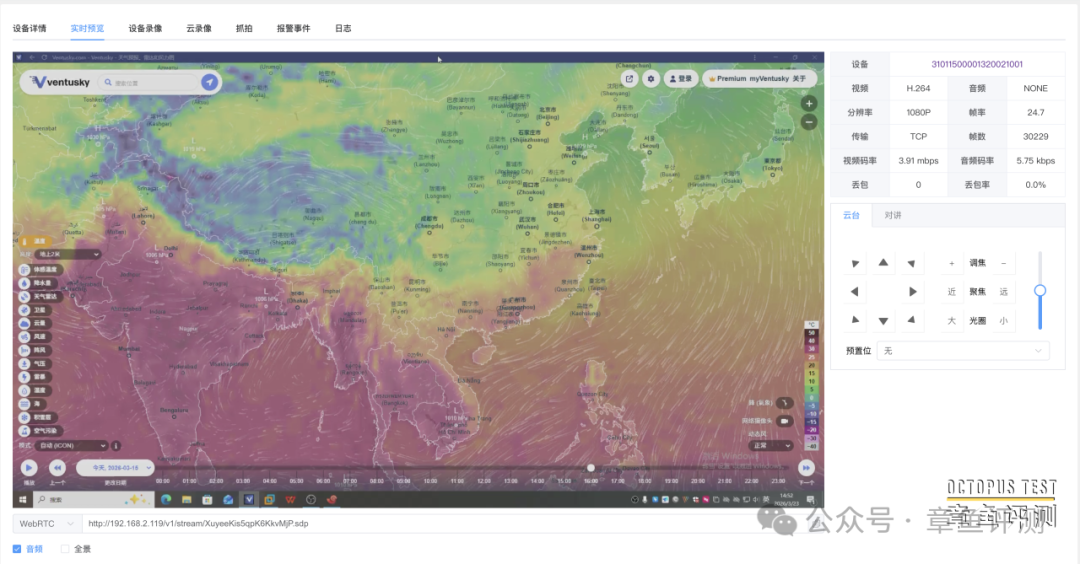Image resolution: width=1080 pixels, height=564 pixels.
Task: Select the 云量 cloud cover layer
Action: 33,323
